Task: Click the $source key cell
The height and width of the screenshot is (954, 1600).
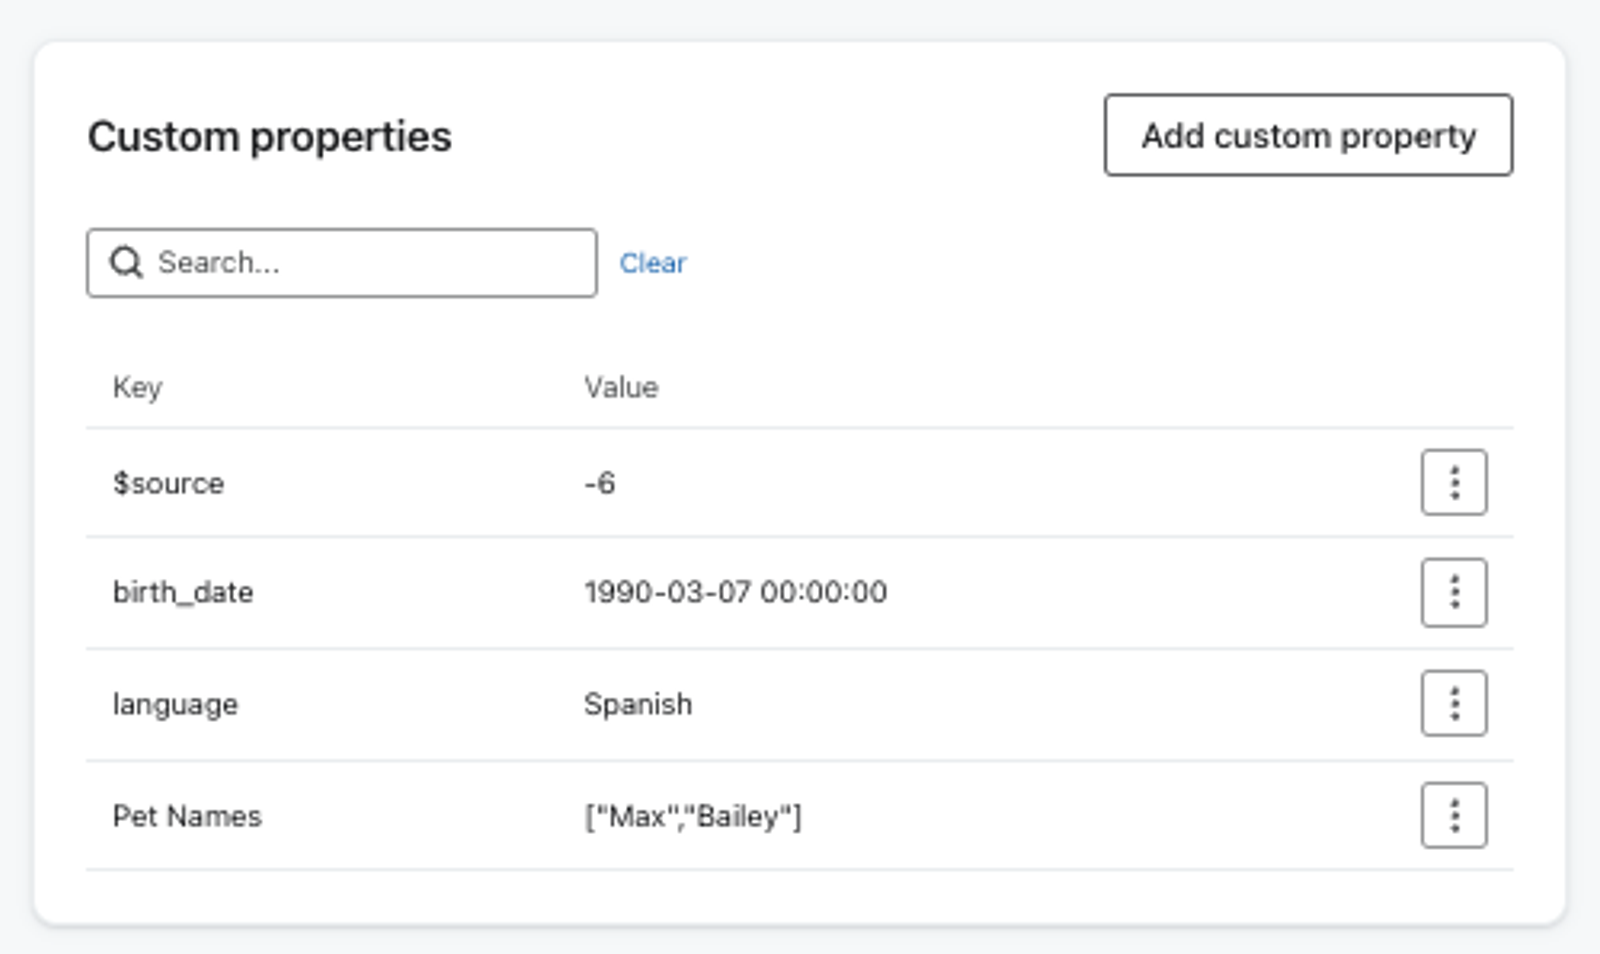Action: pos(168,483)
